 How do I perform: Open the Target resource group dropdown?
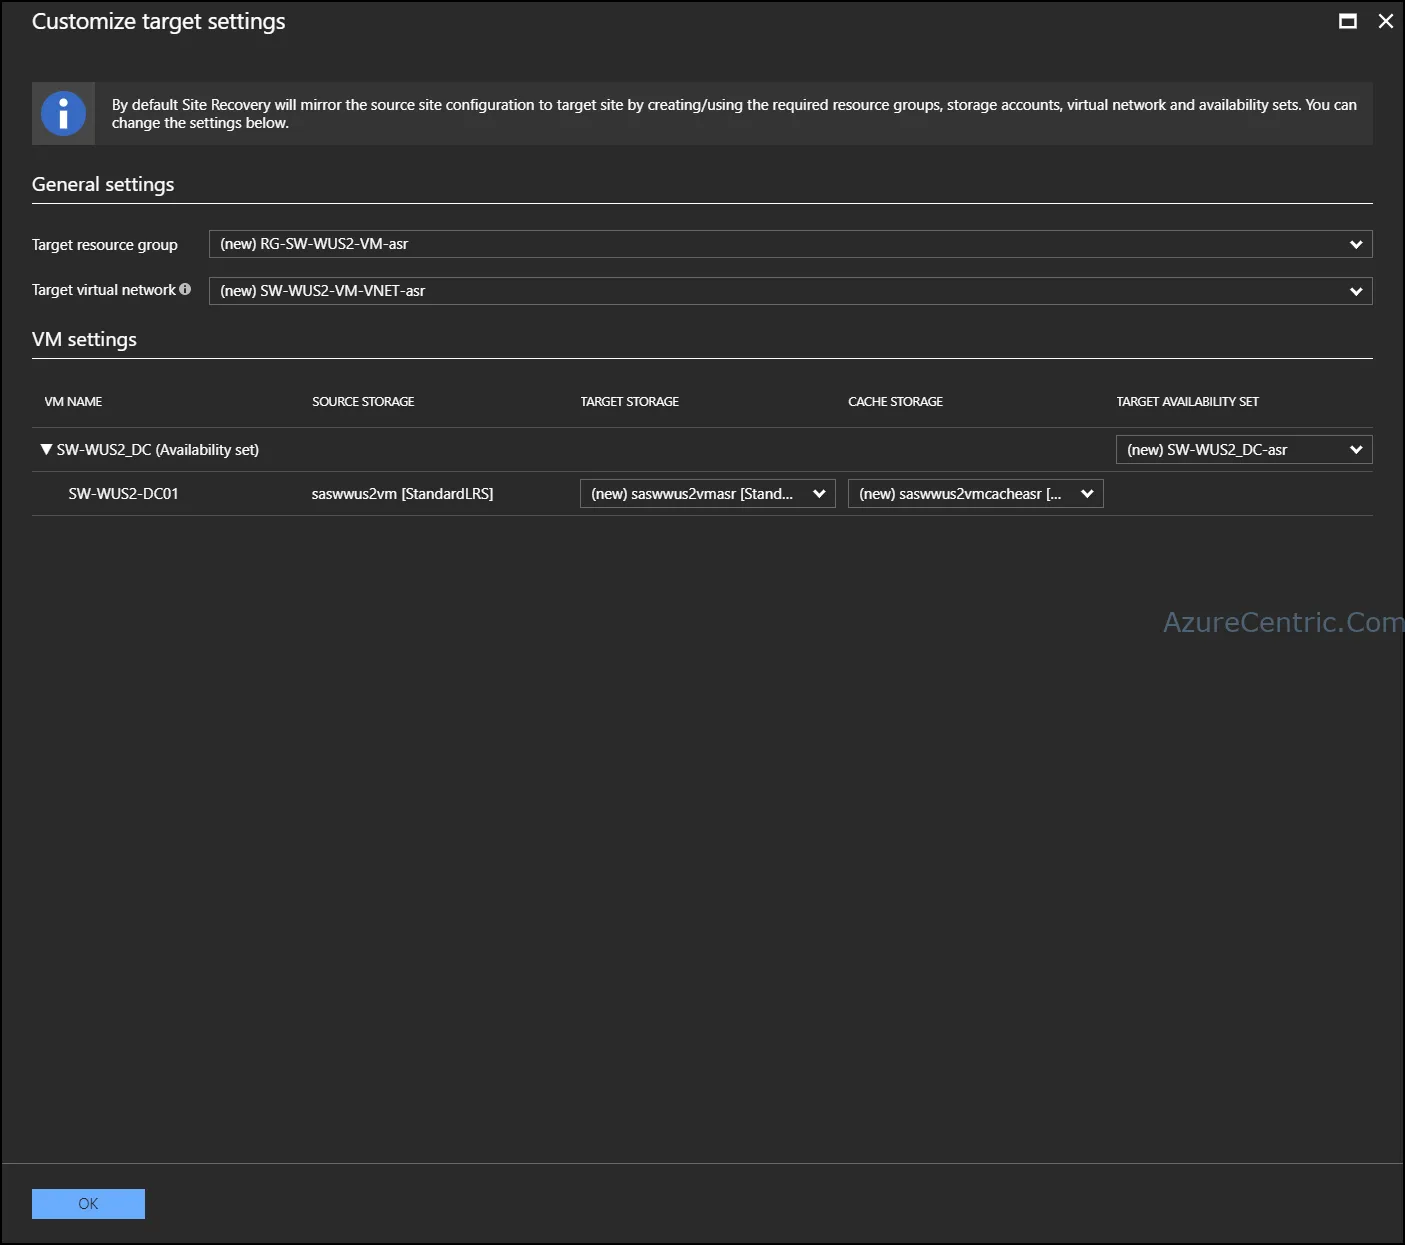tap(790, 244)
